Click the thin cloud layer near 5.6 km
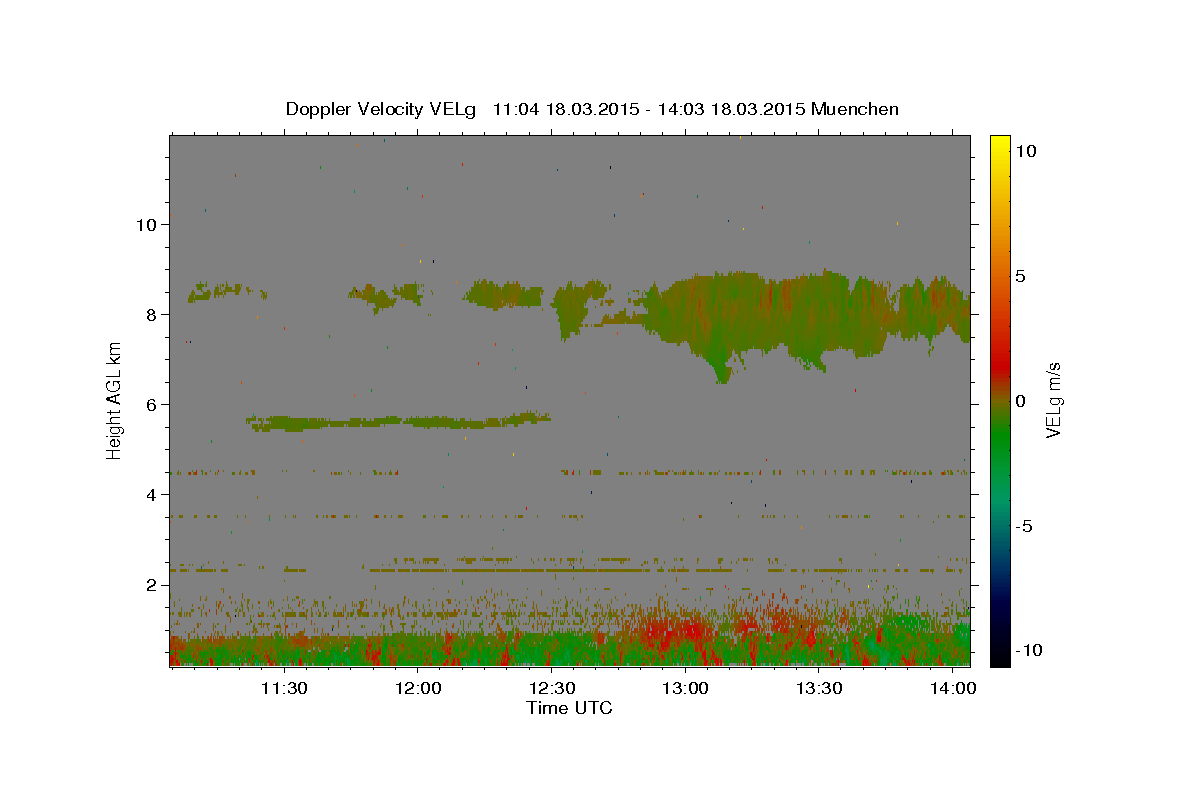1200x800 pixels. click(398, 421)
